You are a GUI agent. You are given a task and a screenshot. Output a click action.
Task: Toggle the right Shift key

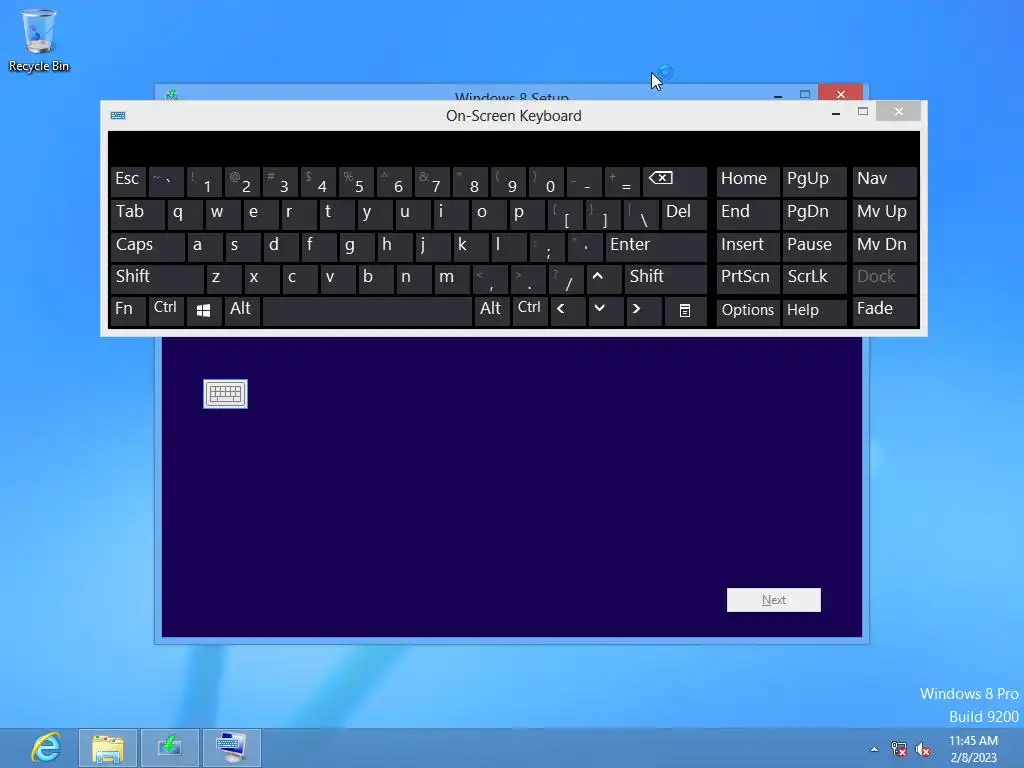pos(665,278)
